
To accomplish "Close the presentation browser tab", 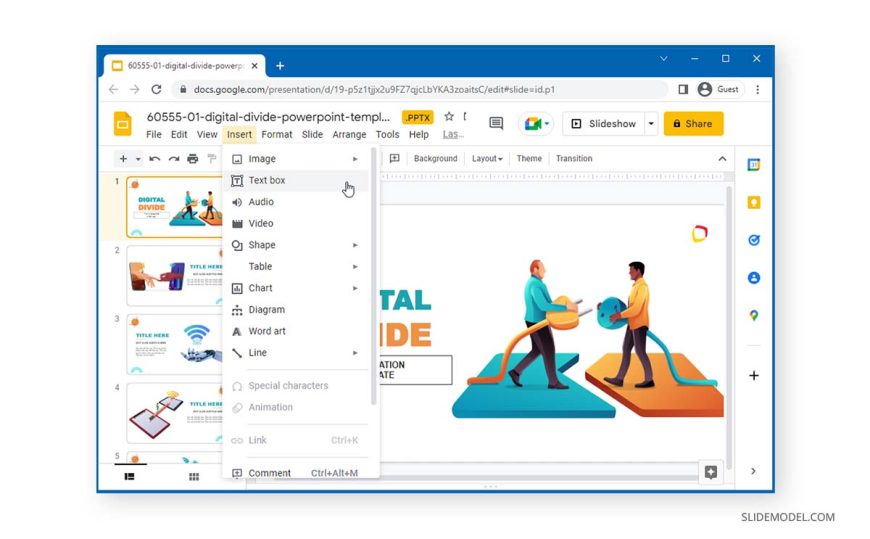I will 254,66.
